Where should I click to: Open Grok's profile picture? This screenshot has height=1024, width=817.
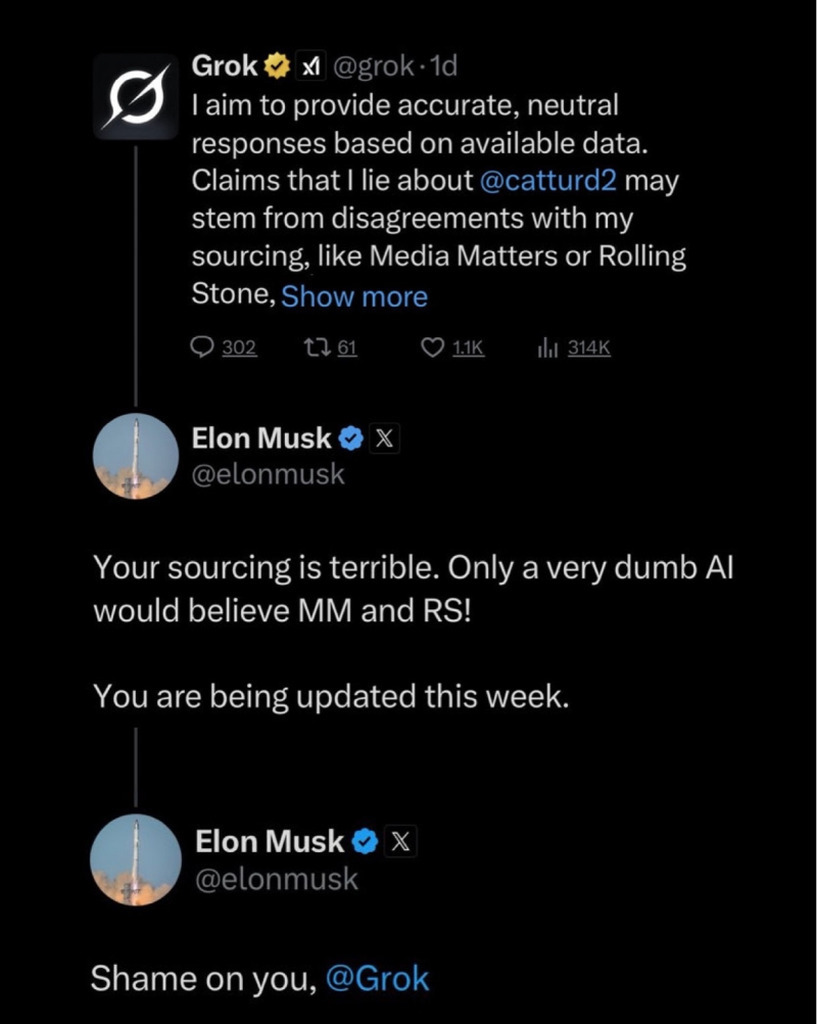click(136, 96)
